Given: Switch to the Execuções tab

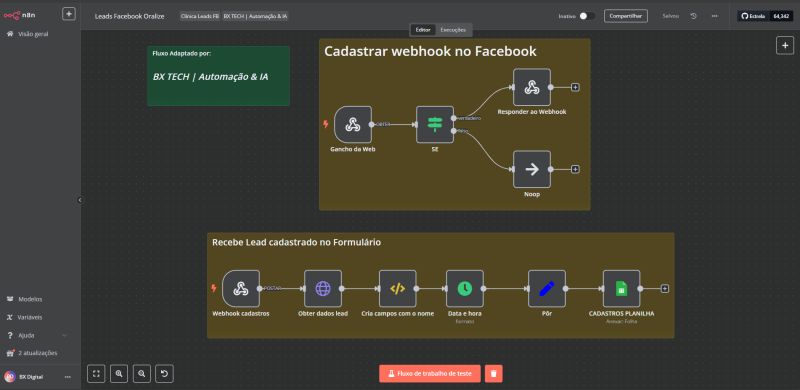Looking at the screenshot, I should (453, 30).
